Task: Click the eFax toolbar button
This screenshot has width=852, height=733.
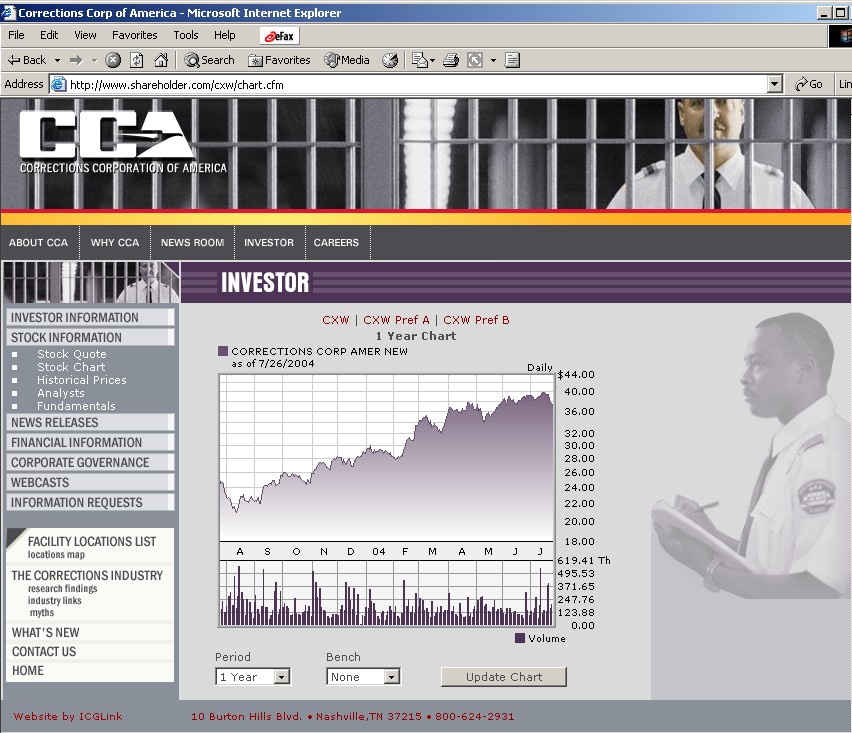Action: click(x=280, y=36)
